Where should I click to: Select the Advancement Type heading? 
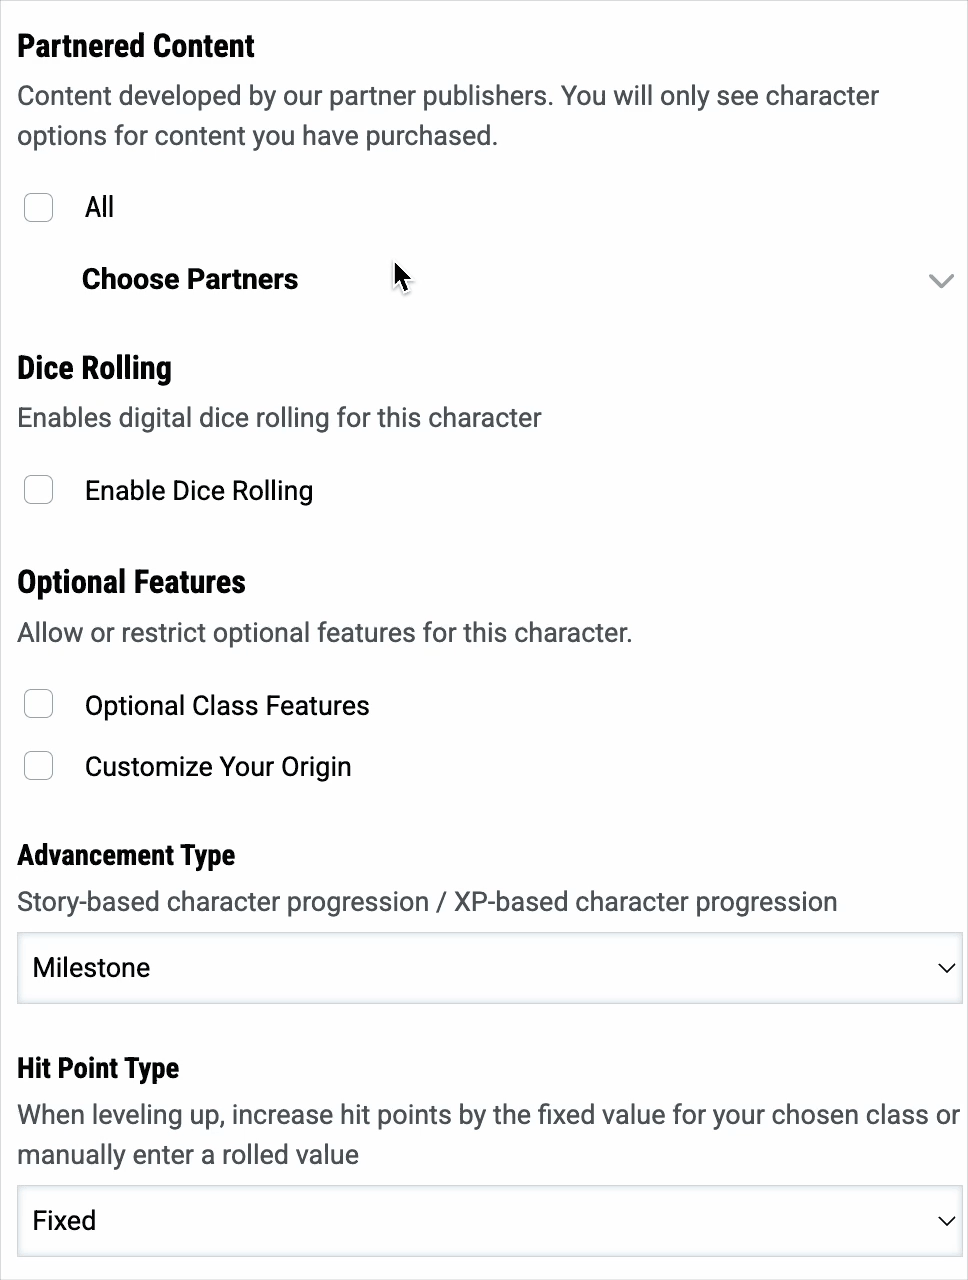[127, 855]
